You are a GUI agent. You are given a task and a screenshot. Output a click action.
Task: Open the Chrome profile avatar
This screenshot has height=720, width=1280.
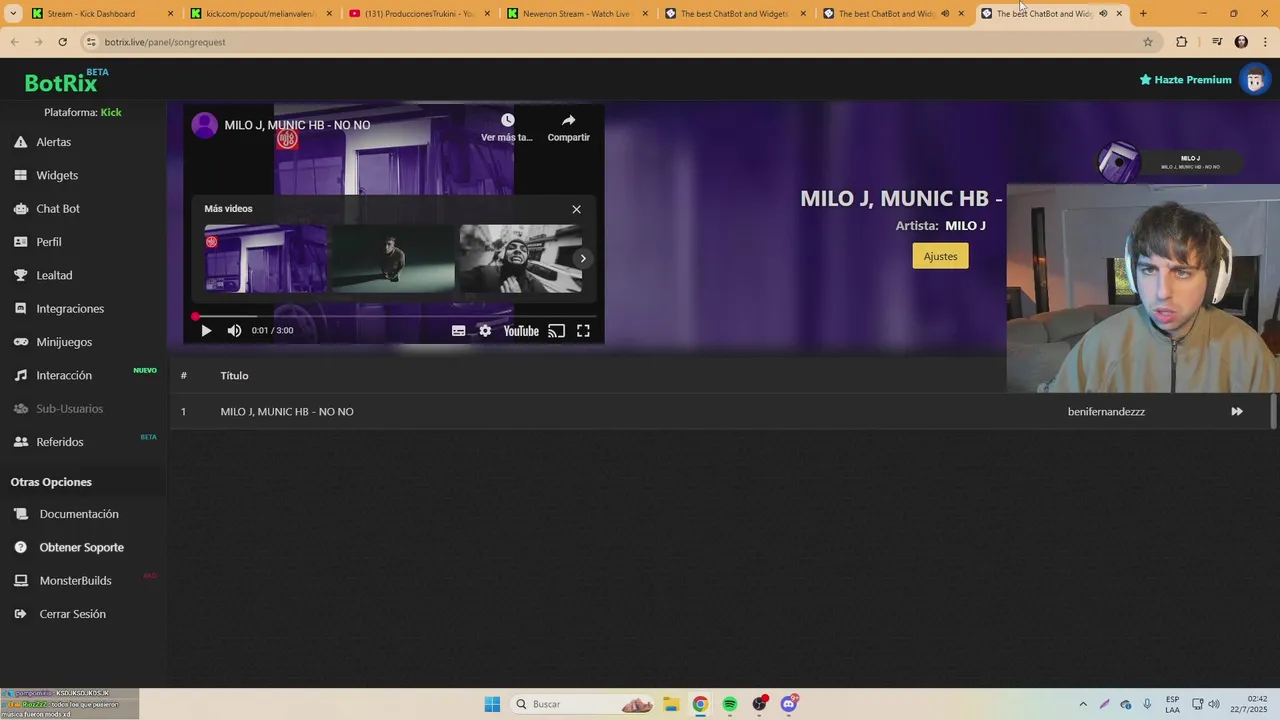click(x=1241, y=42)
